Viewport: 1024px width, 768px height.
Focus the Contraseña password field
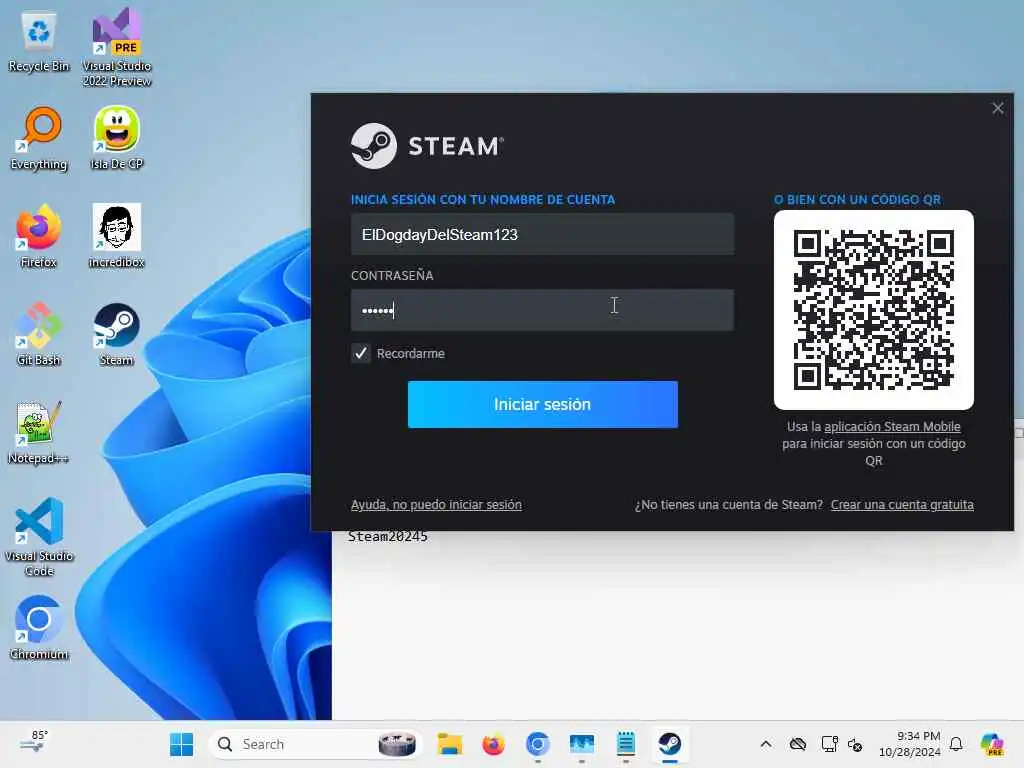coord(542,310)
